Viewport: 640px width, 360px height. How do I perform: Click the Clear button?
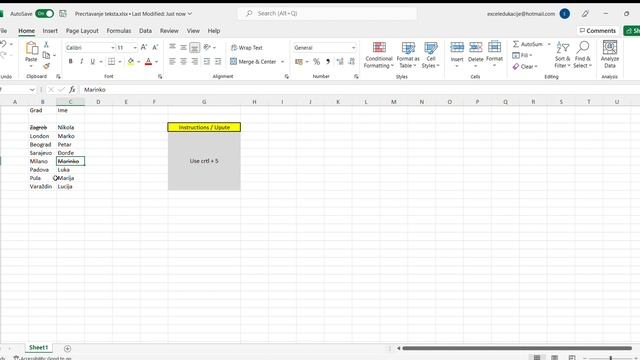click(525, 66)
